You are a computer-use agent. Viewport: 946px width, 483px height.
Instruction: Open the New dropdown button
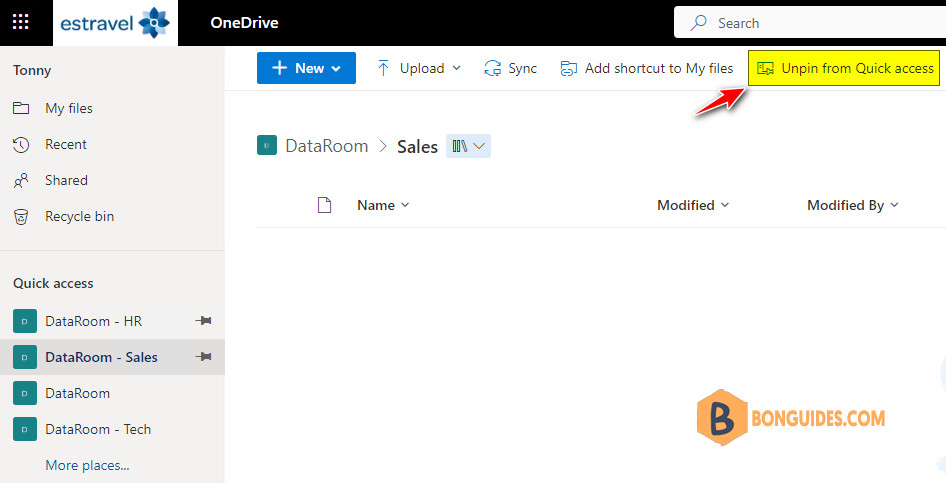[x=306, y=68]
